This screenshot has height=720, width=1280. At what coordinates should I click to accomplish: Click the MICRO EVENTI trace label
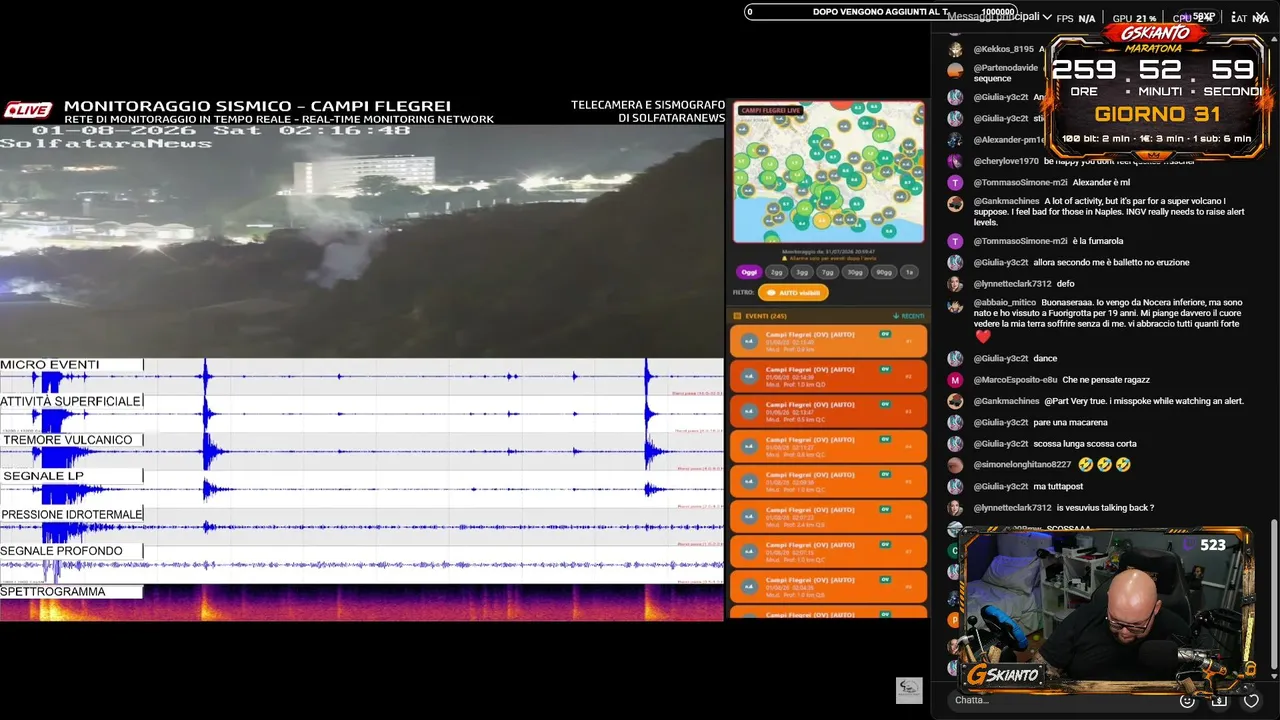point(50,365)
